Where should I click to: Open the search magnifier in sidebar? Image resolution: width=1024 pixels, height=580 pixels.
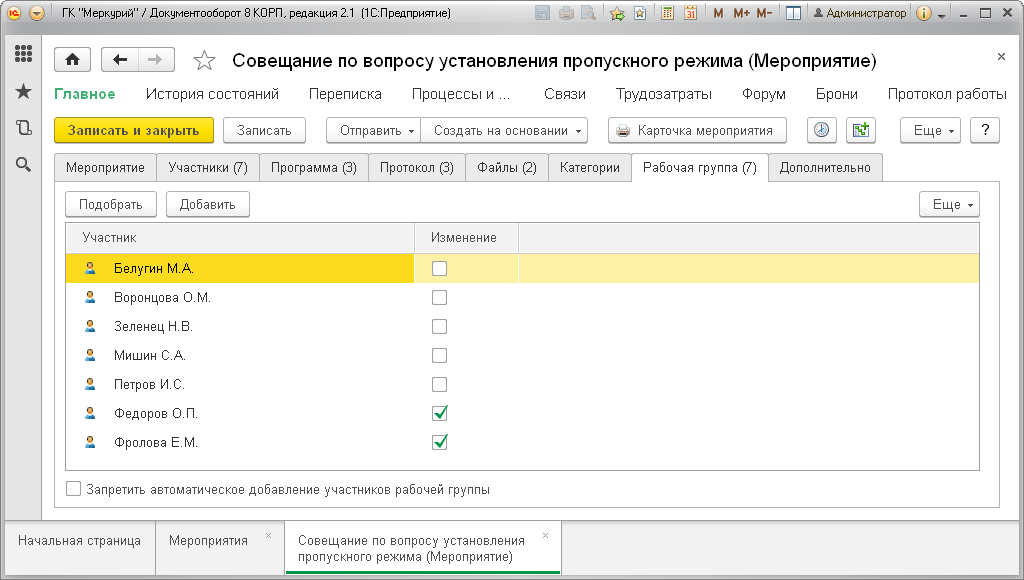click(x=24, y=165)
